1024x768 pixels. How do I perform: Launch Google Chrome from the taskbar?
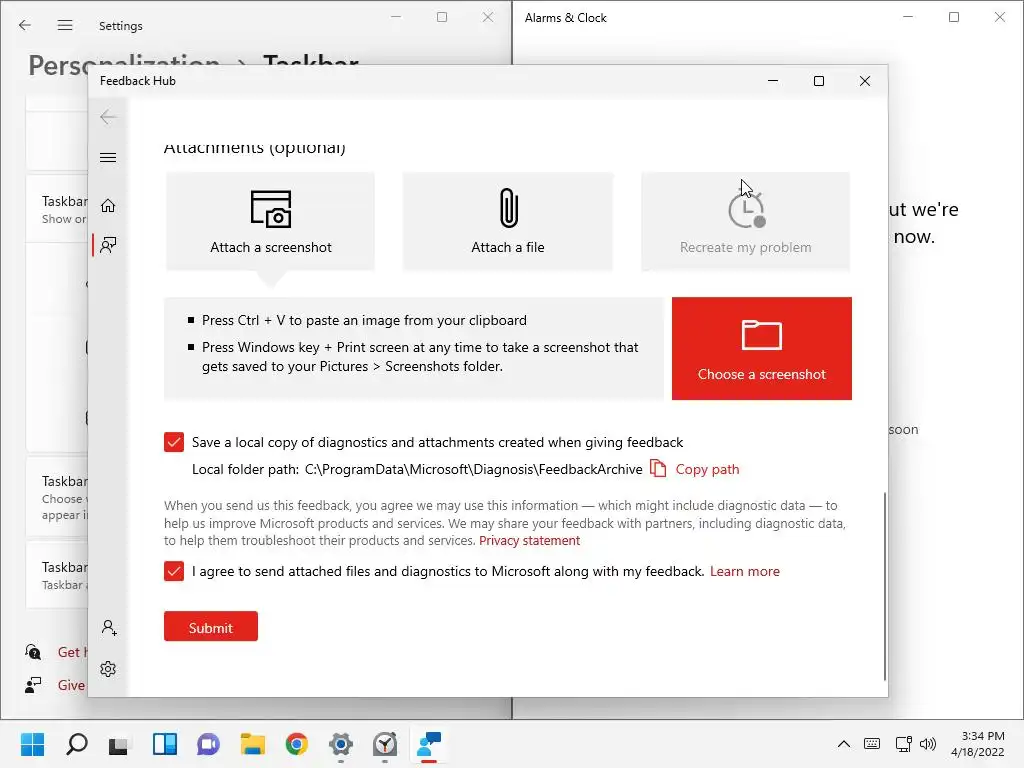[296, 744]
